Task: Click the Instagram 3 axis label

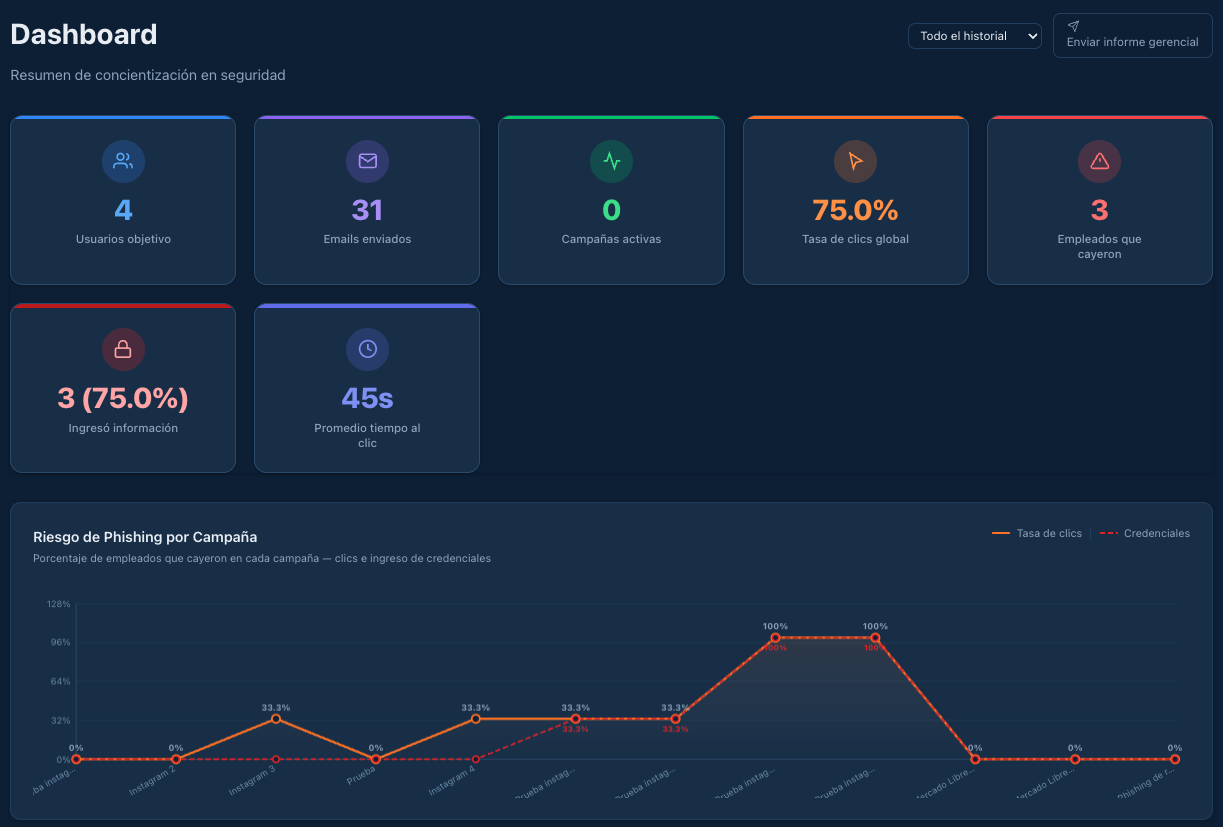Action: pos(254,781)
